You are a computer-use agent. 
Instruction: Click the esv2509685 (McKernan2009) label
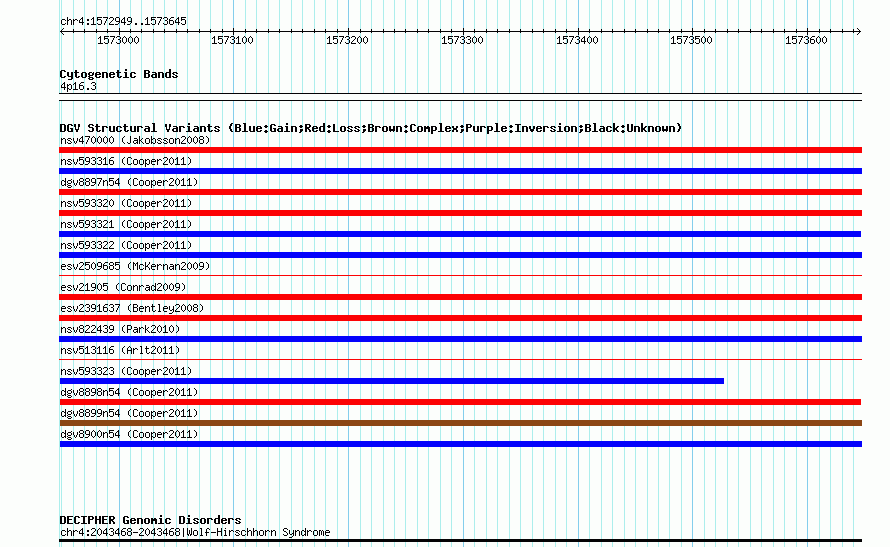(135, 266)
